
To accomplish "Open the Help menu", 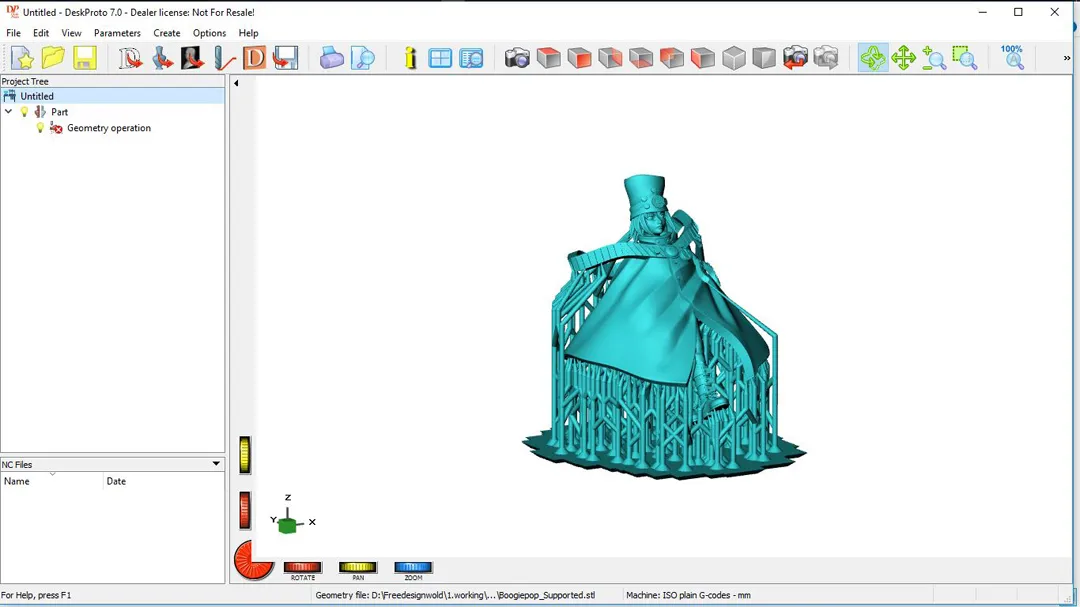I will 248,33.
